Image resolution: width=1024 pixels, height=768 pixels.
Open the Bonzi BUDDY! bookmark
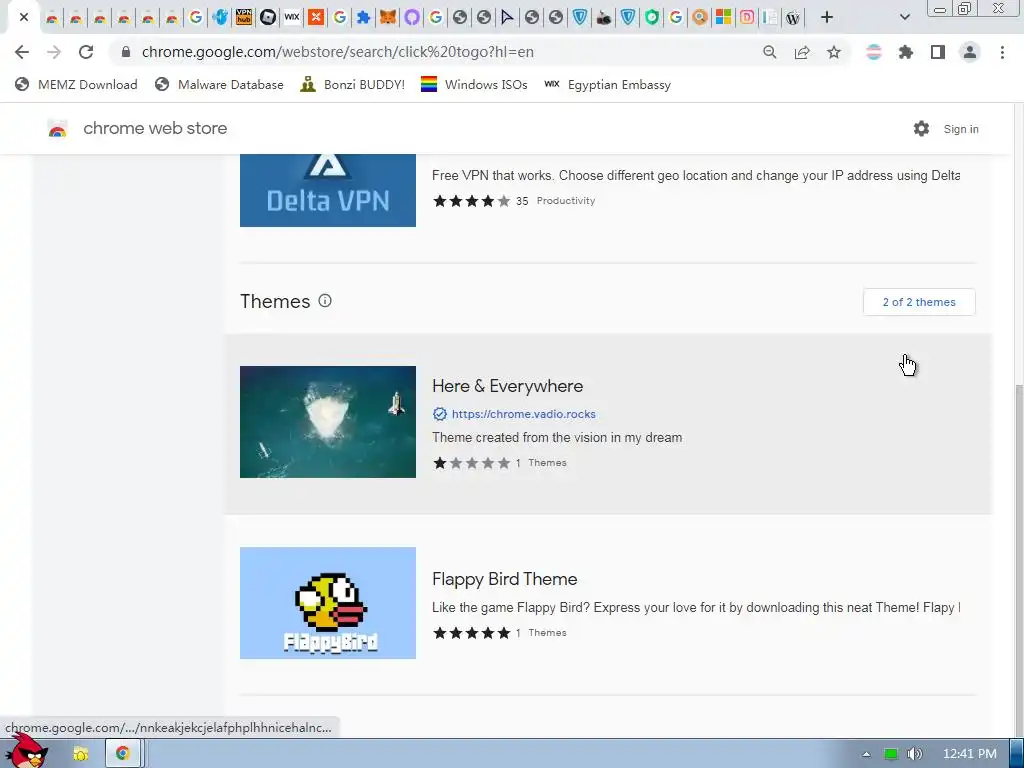click(353, 85)
